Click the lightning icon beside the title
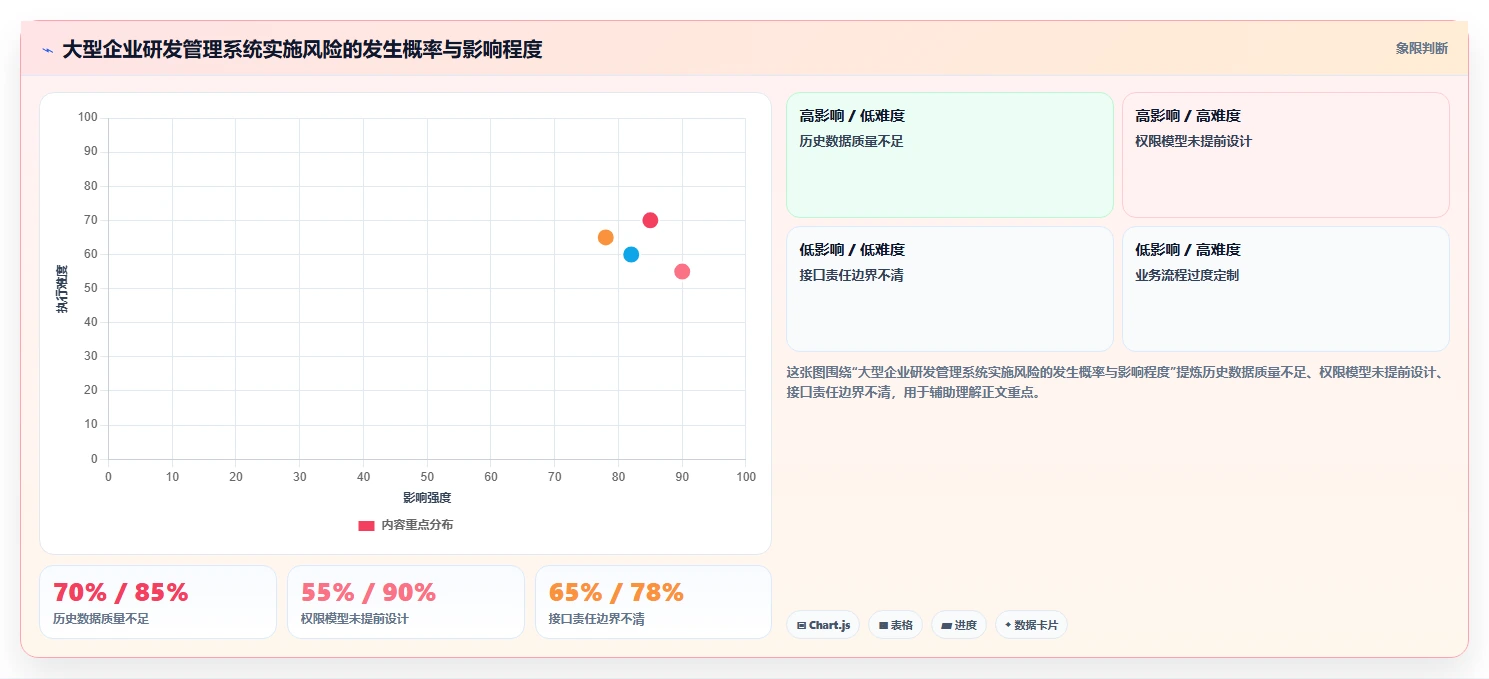Screen dimensions: 1489x679 click(47, 50)
